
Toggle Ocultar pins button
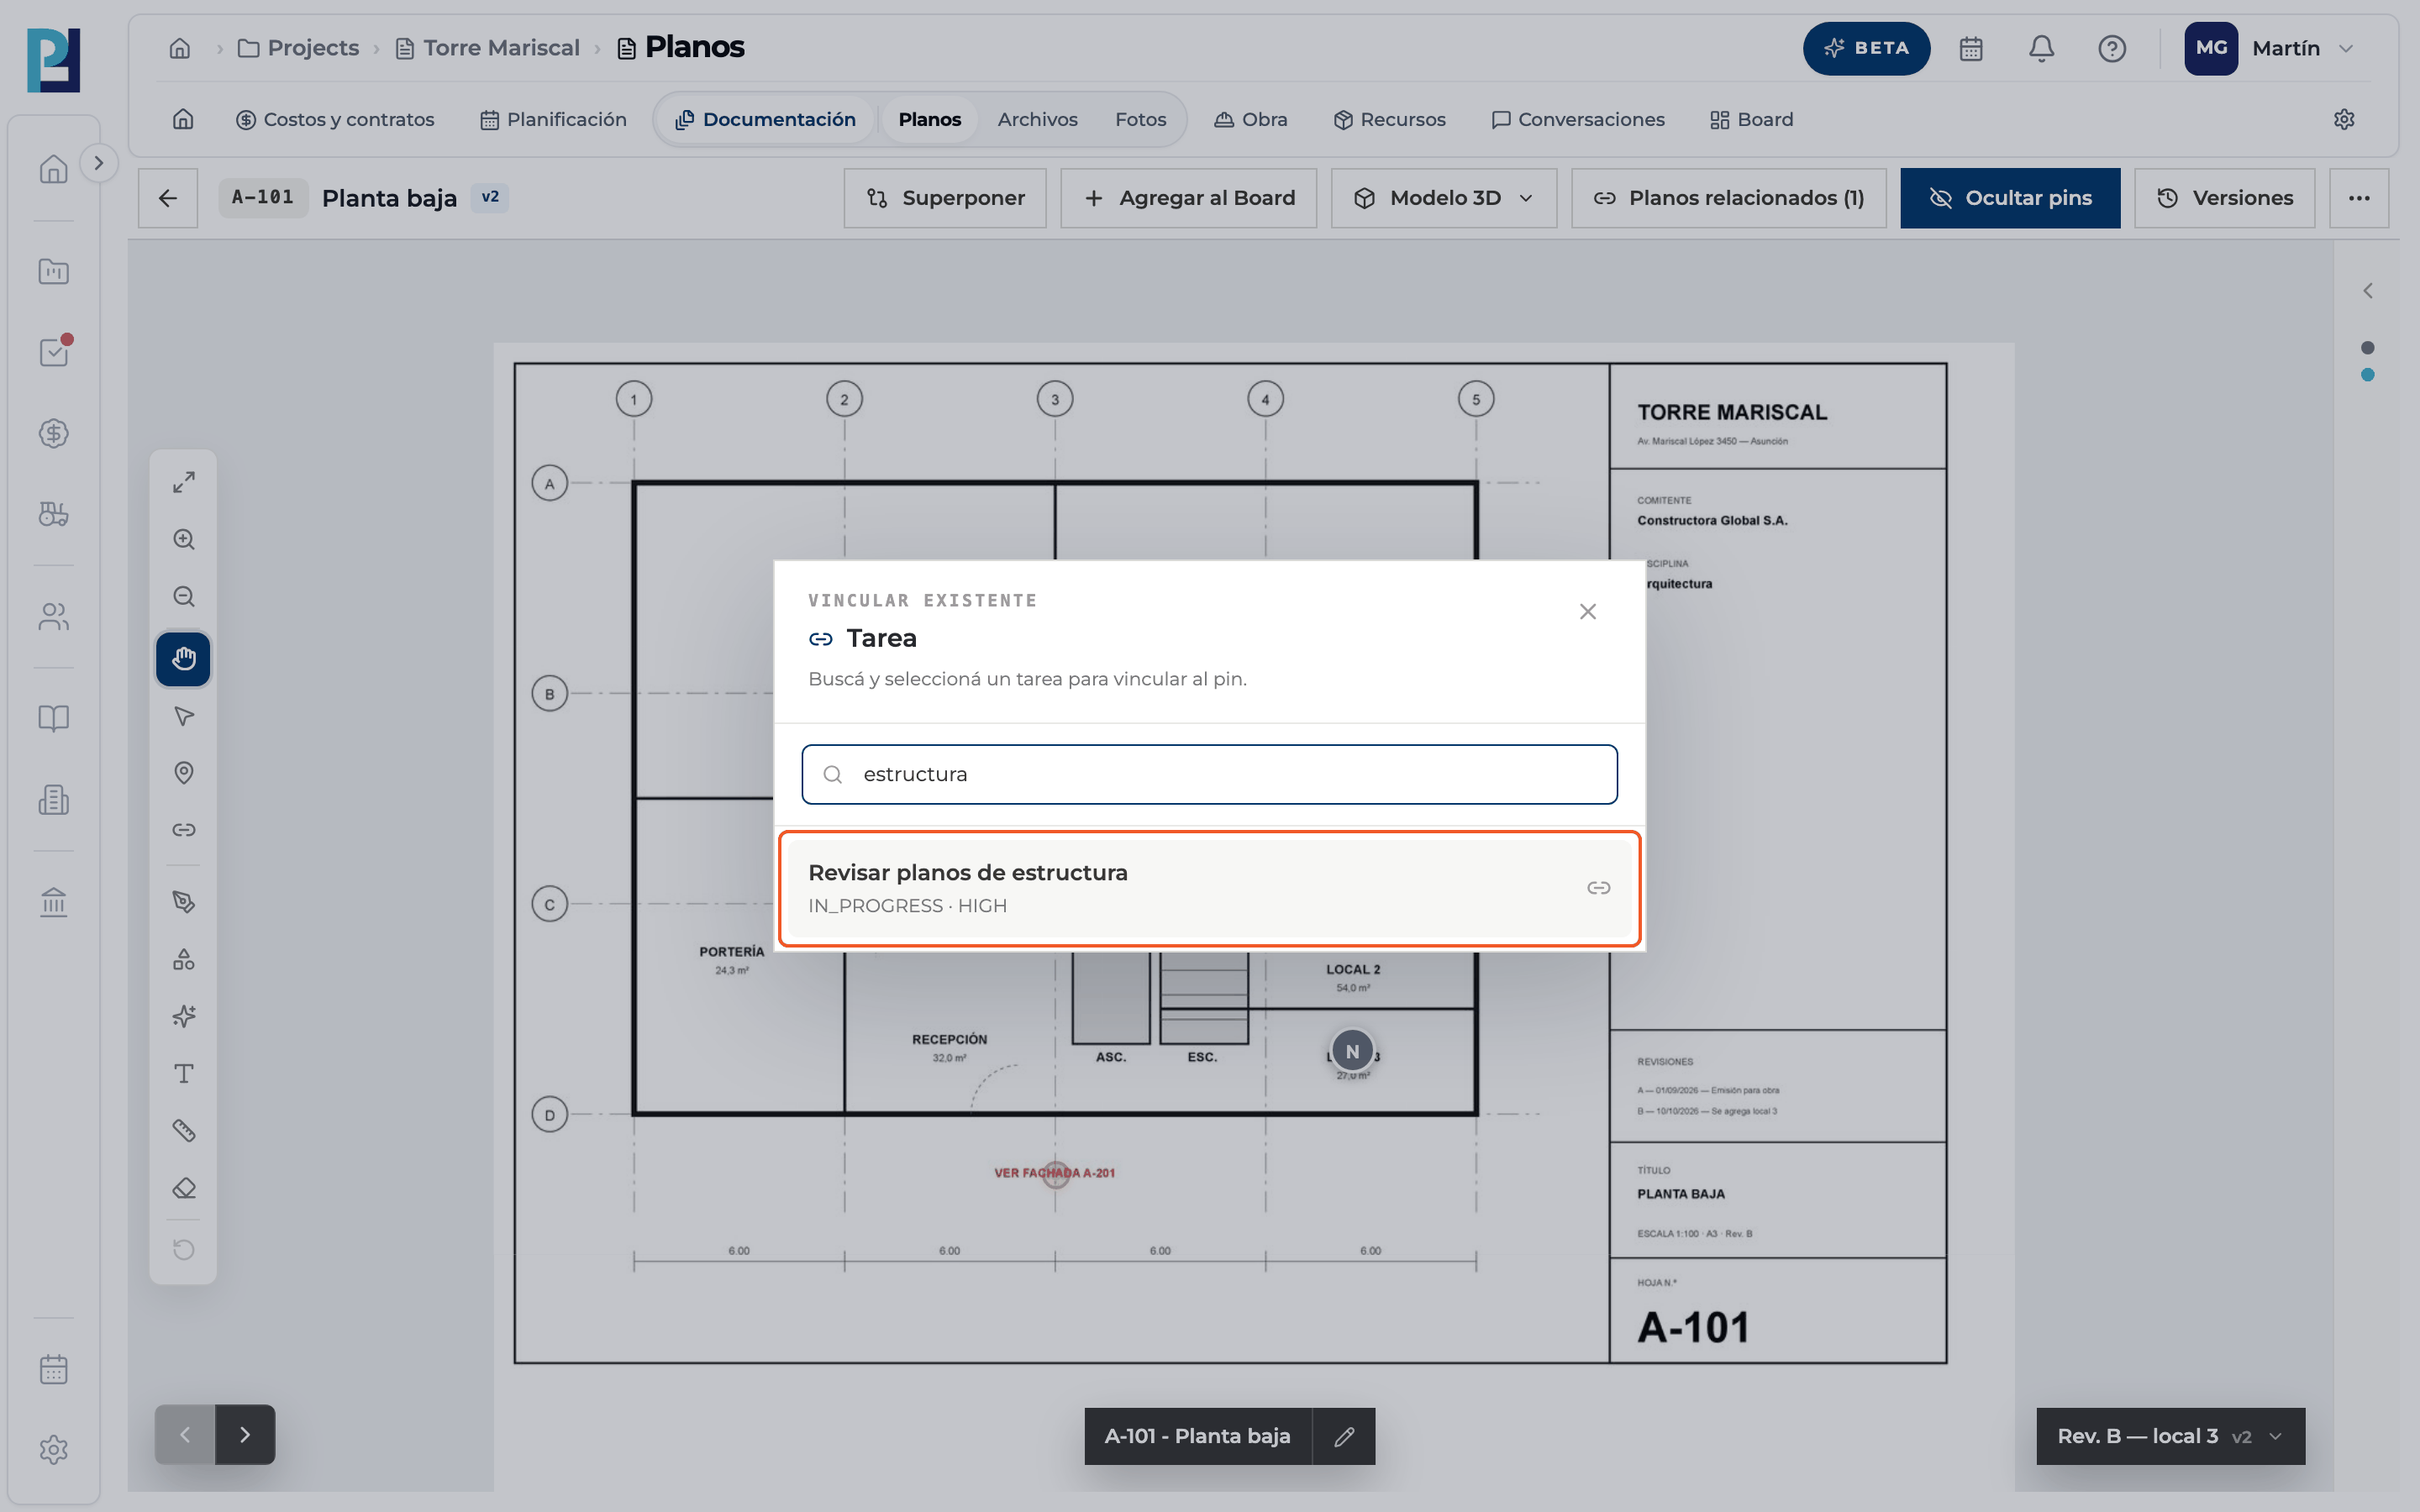pos(2010,198)
